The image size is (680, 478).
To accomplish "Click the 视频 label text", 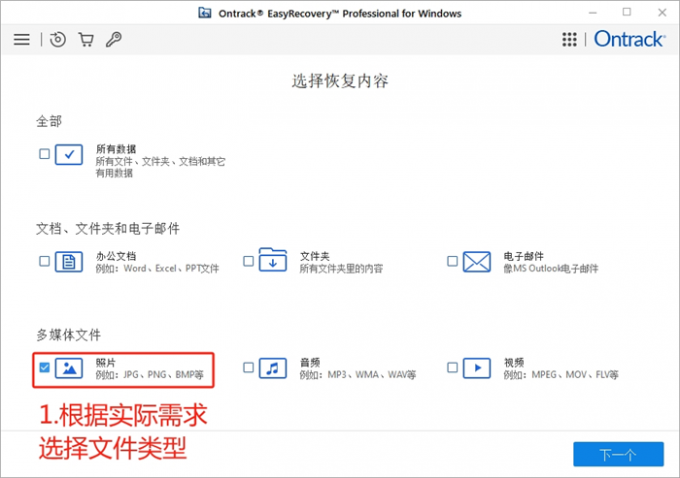I will 514,363.
